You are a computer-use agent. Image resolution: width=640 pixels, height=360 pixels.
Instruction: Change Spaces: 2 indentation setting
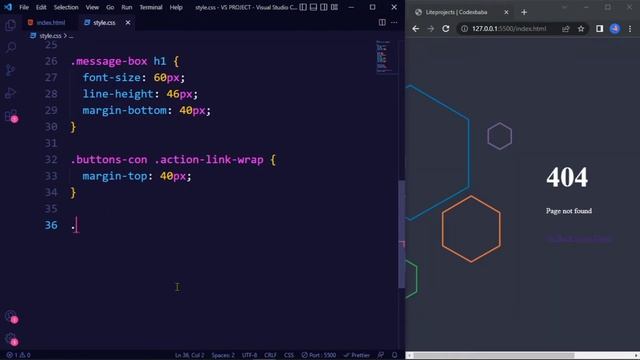(223, 355)
